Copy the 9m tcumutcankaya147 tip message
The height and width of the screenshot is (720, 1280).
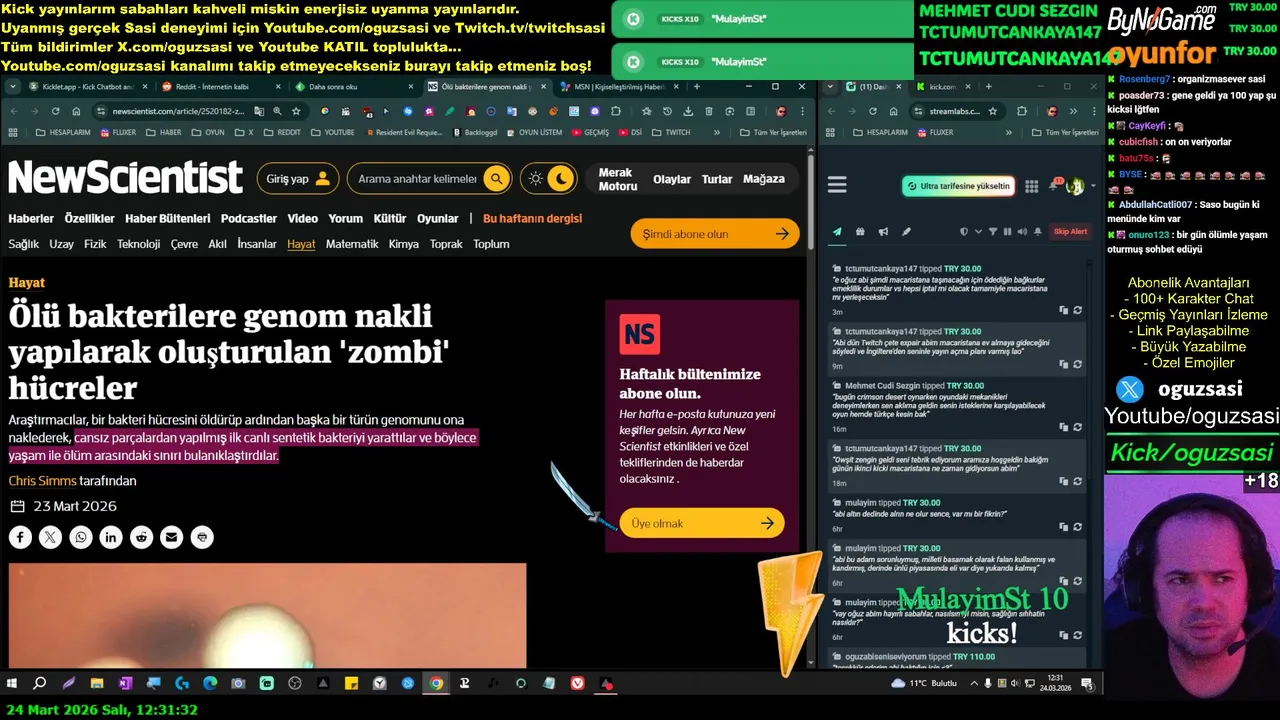(1064, 365)
